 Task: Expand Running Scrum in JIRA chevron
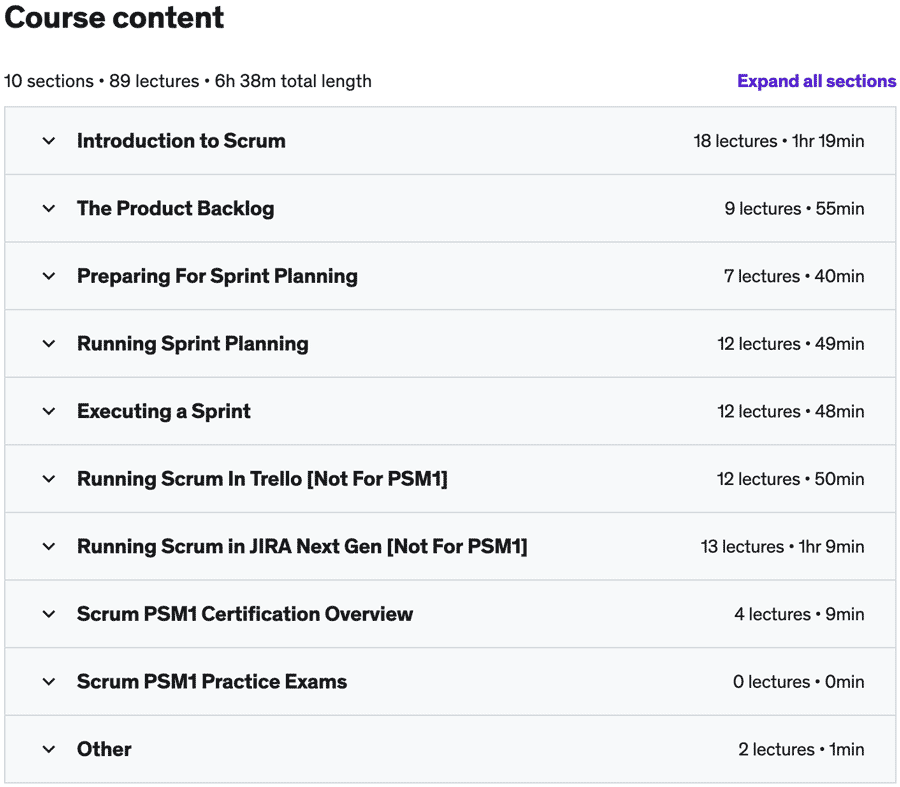point(49,546)
